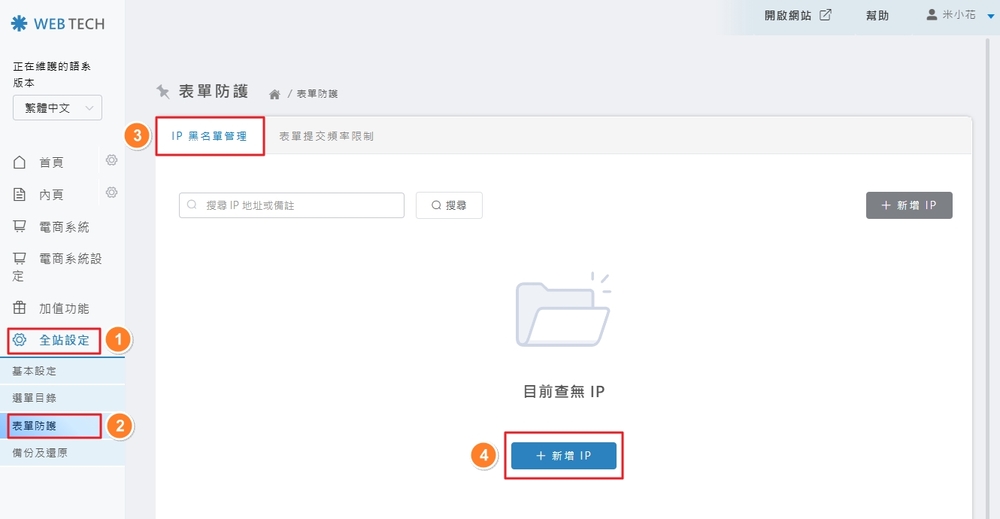Select the IP 黑名單管理 tab

[210, 135]
